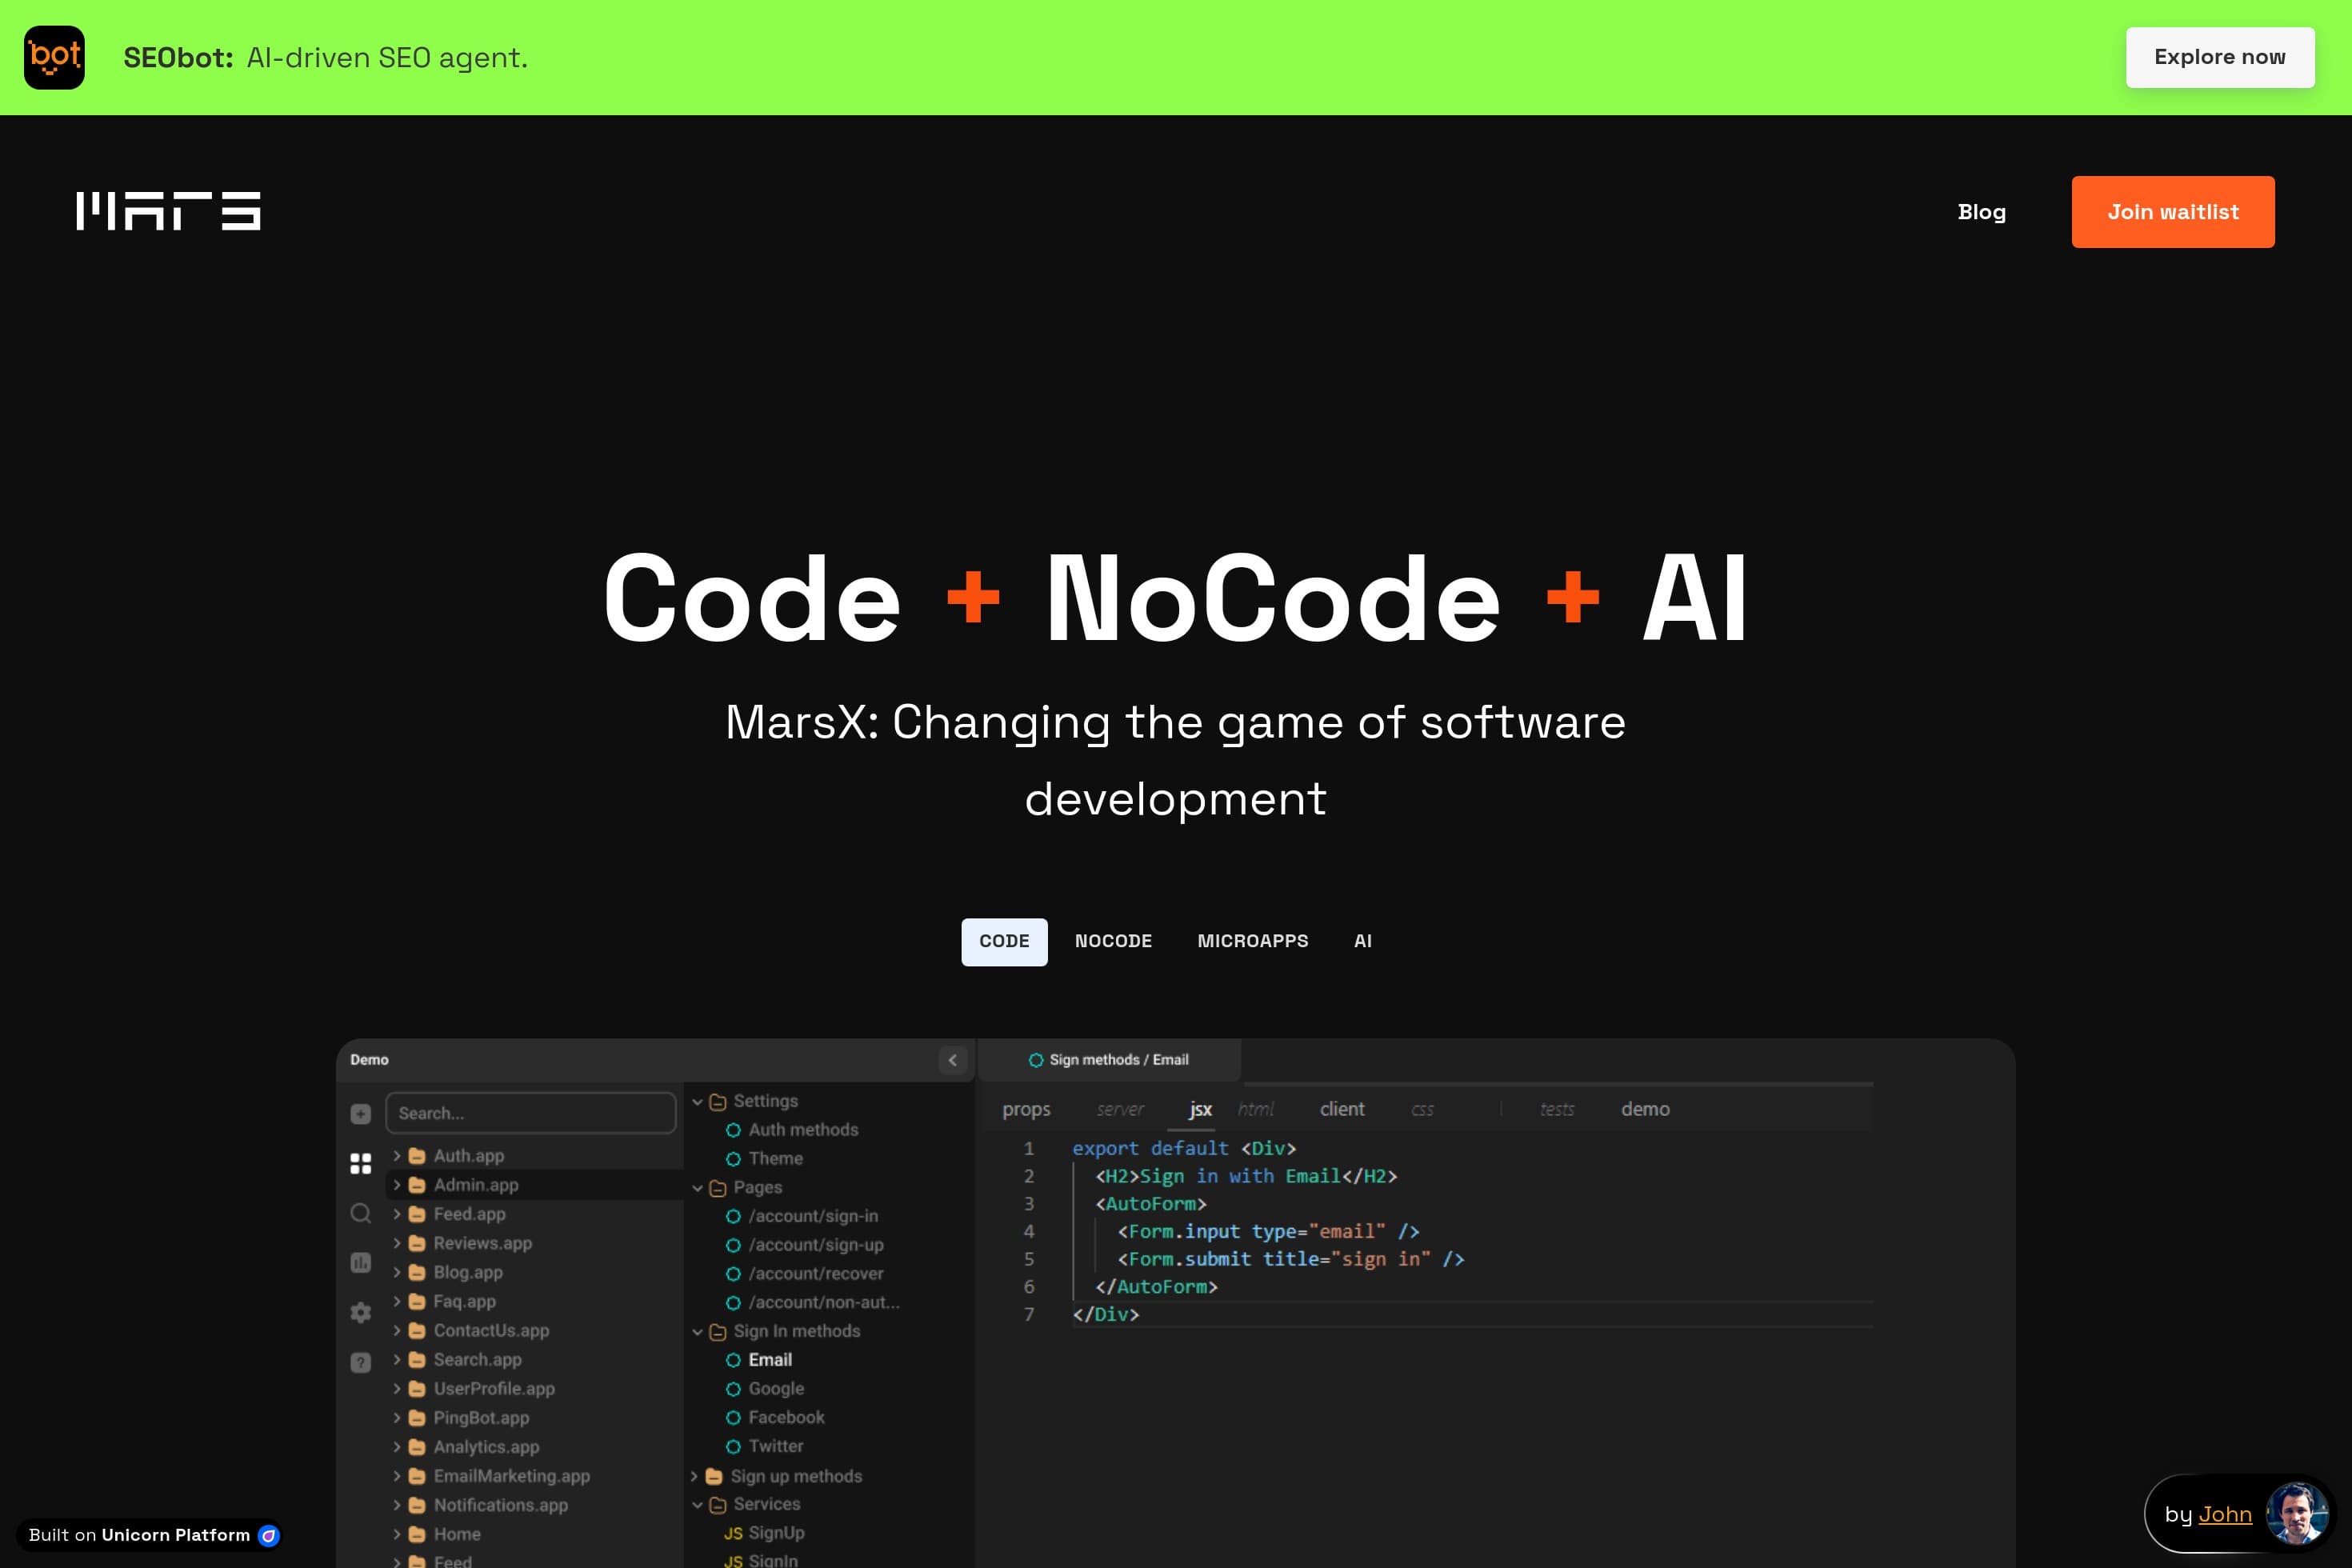Screen dimensions: 2352x1568
Task: Open John's profile link
Action: tap(2225, 1515)
